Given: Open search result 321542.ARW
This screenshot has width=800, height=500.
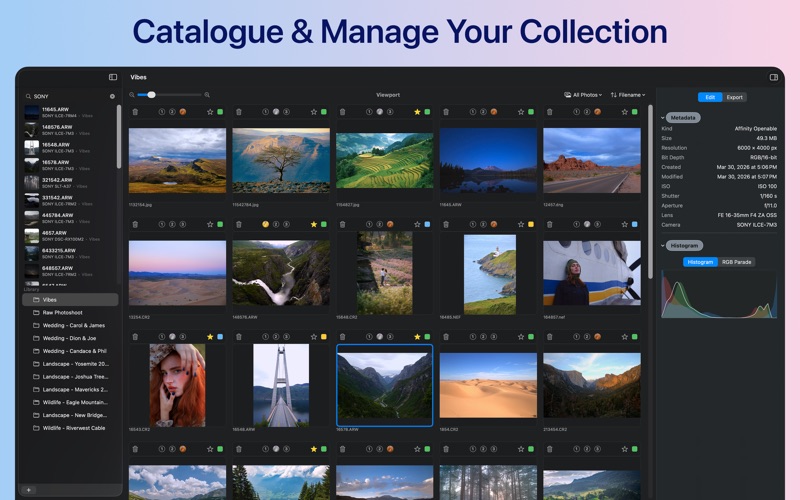Looking at the screenshot, I should coord(70,183).
